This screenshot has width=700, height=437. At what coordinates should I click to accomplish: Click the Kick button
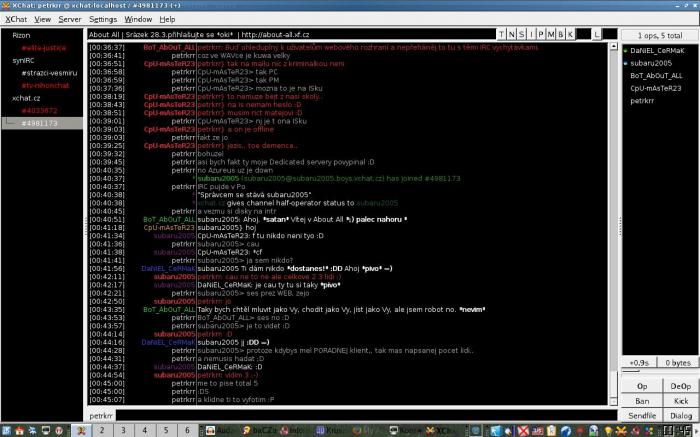point(681,401)
